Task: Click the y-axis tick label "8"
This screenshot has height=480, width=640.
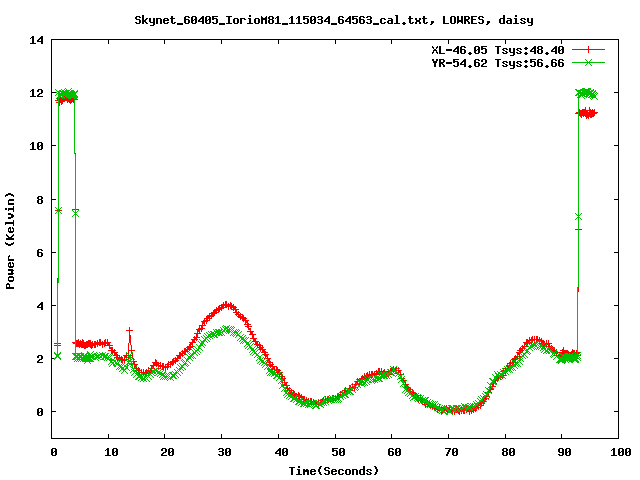Action: (40, 200)
